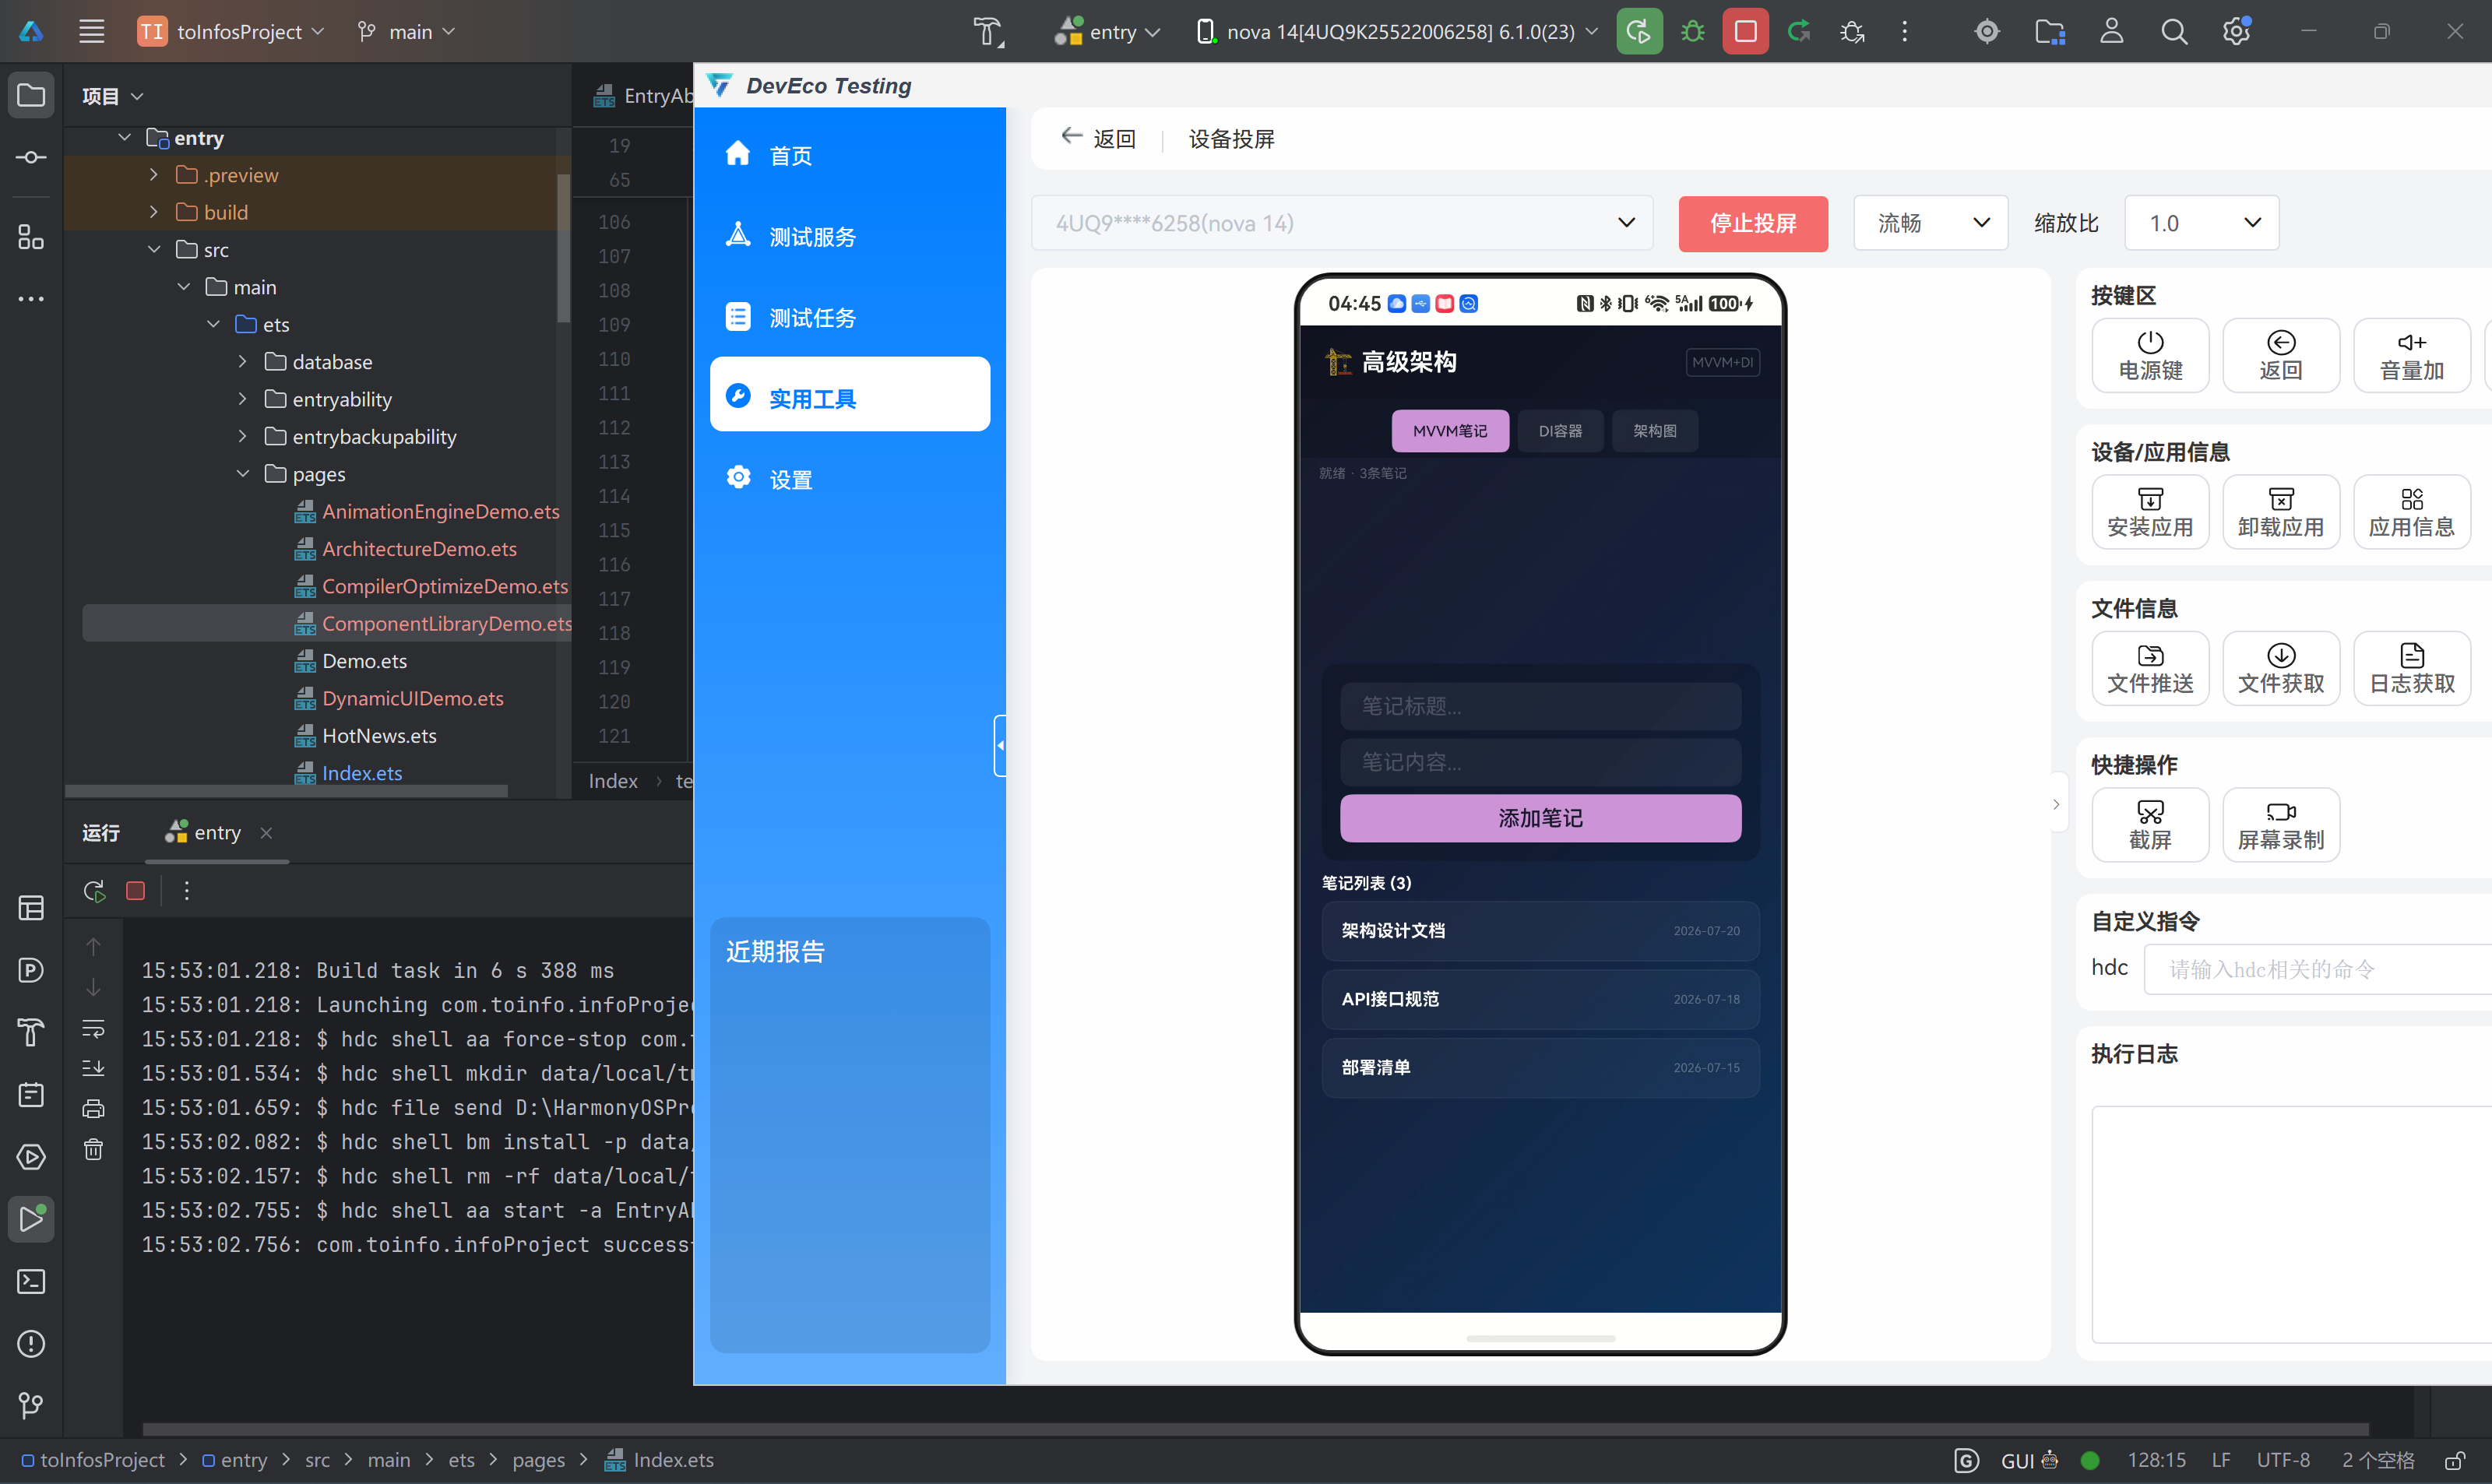Open 设置 in DevEco Testing sidebar

tap(849, 479)
